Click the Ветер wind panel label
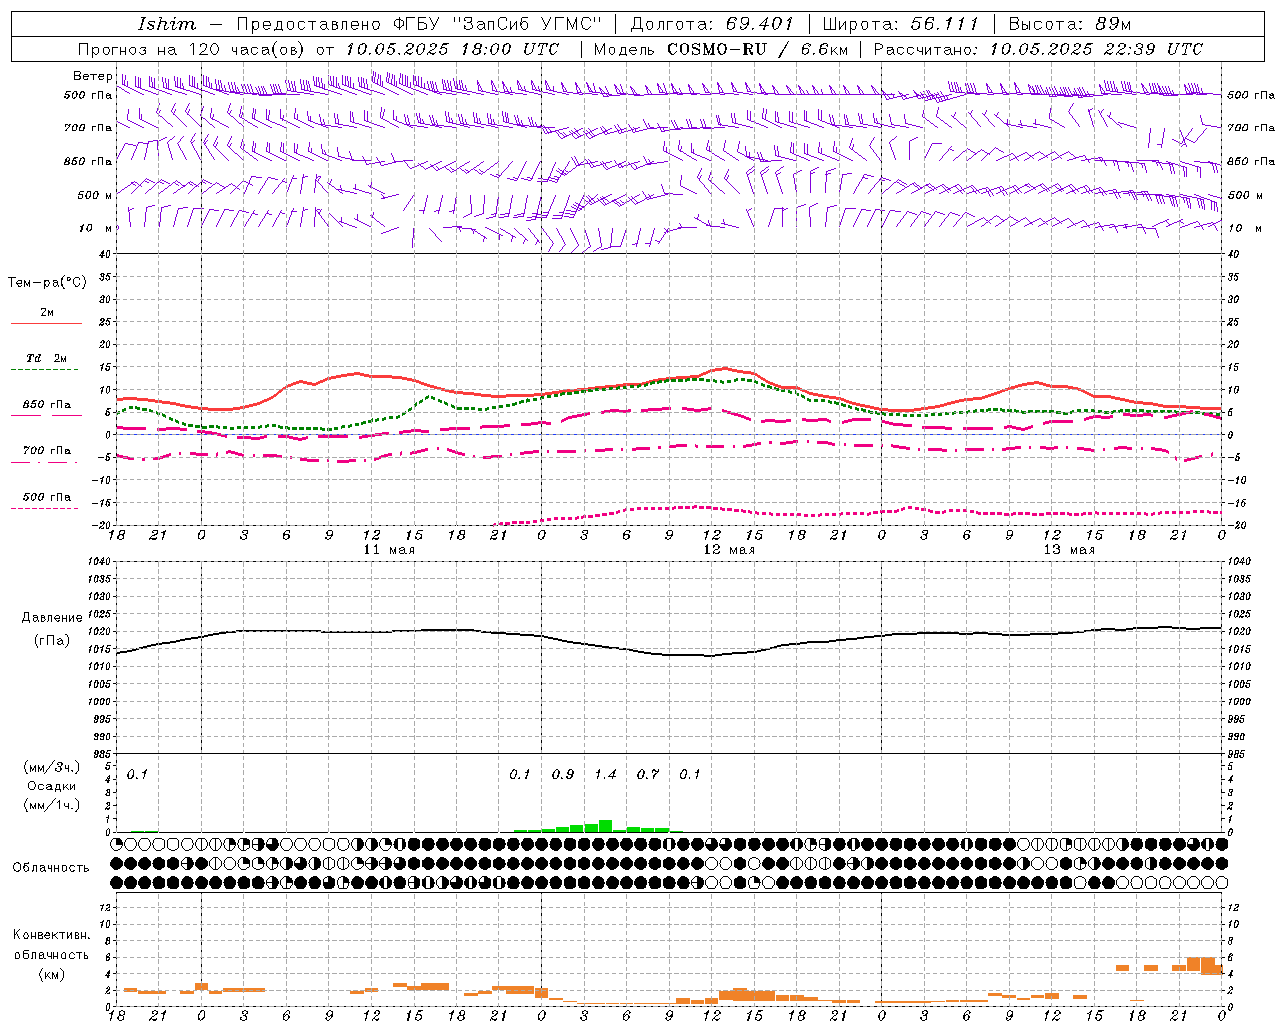 click(92, 76)
